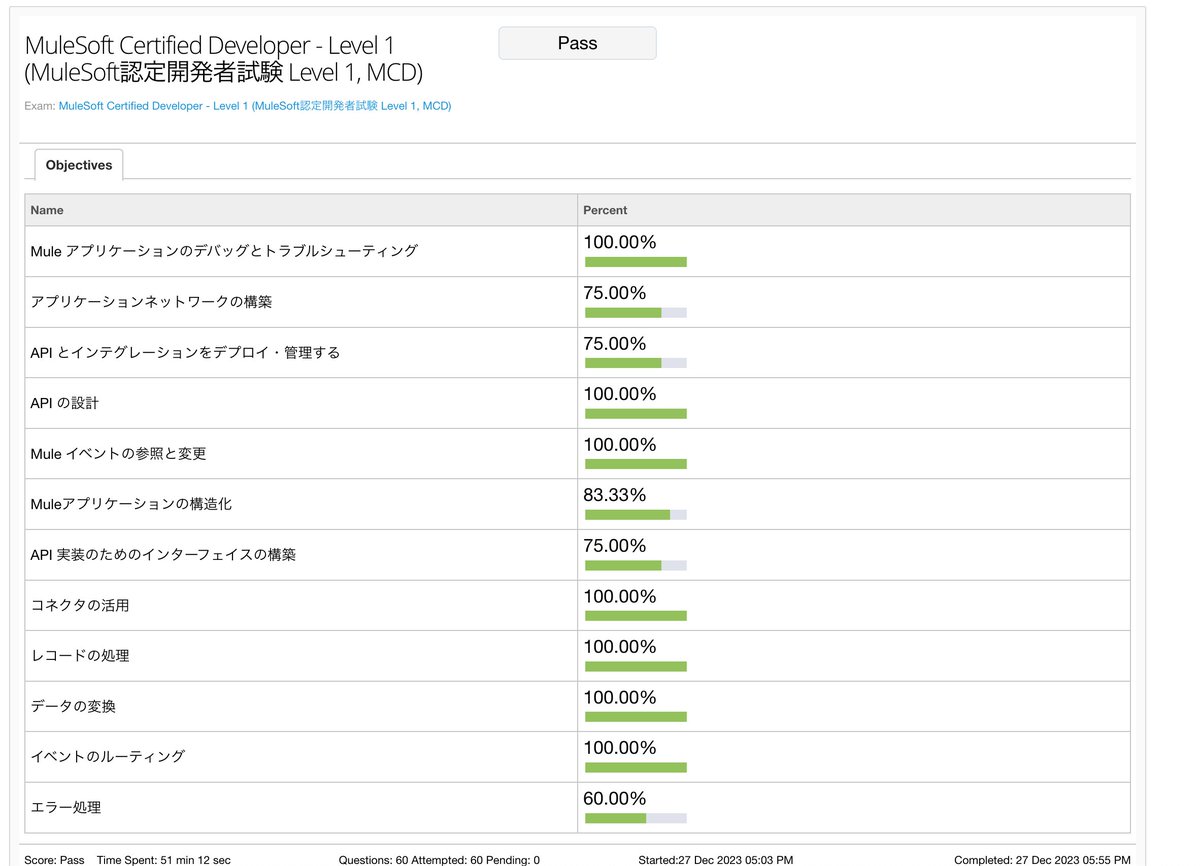Image resolution: width=1200 pixels, height=866 pixels.
Task: Select the コネクタの活用 row
Action: 577,605
